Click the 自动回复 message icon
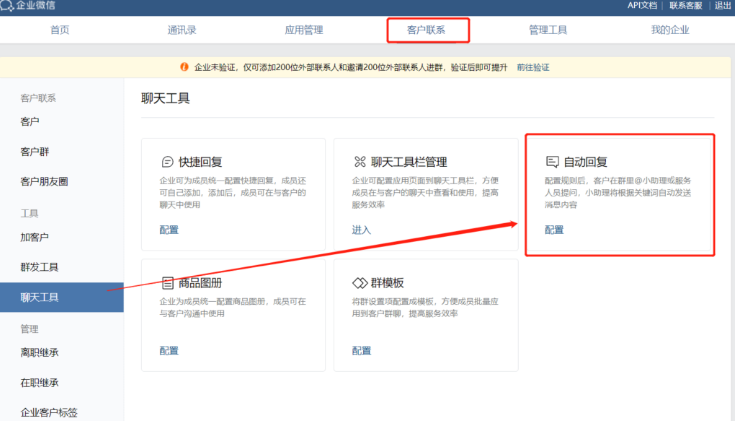The width and height of the screenshot is (735, 421). (551, 161)
